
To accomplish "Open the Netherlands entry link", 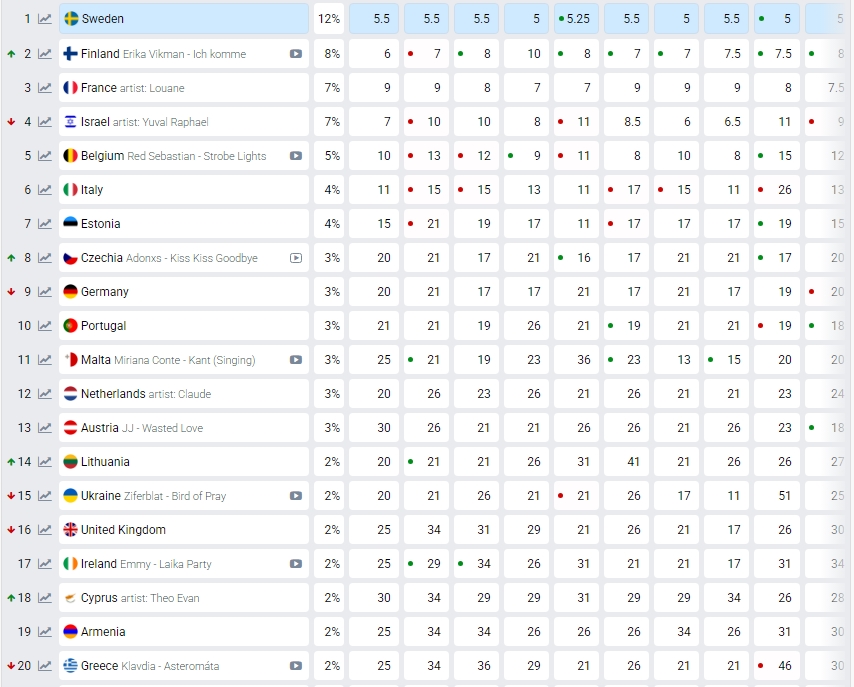I will [113, 394].
